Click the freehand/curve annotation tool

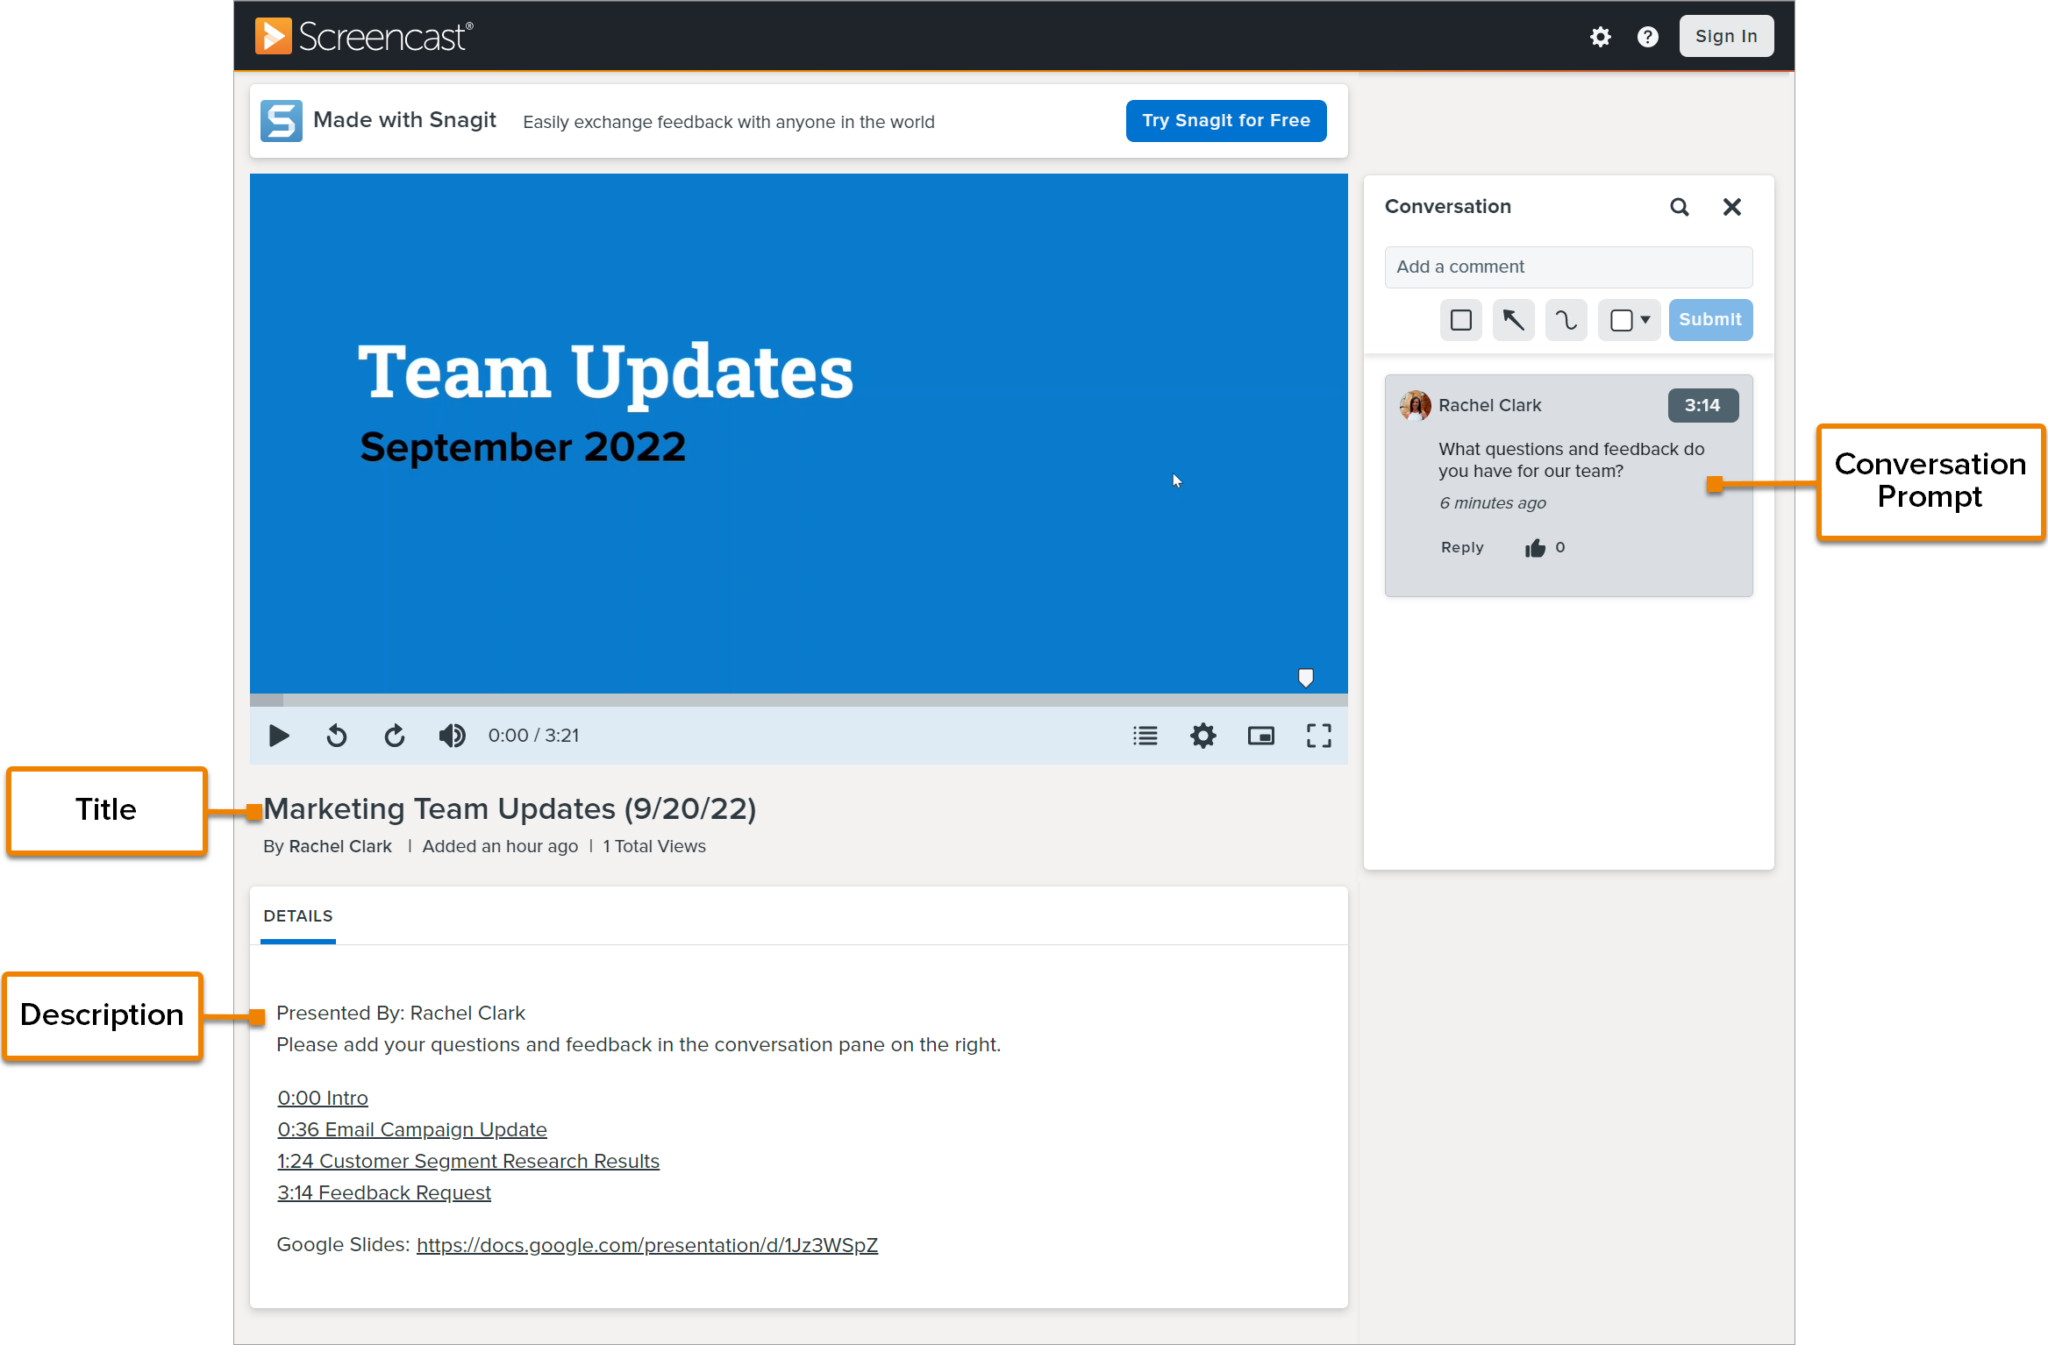(x=1568, y=318)
